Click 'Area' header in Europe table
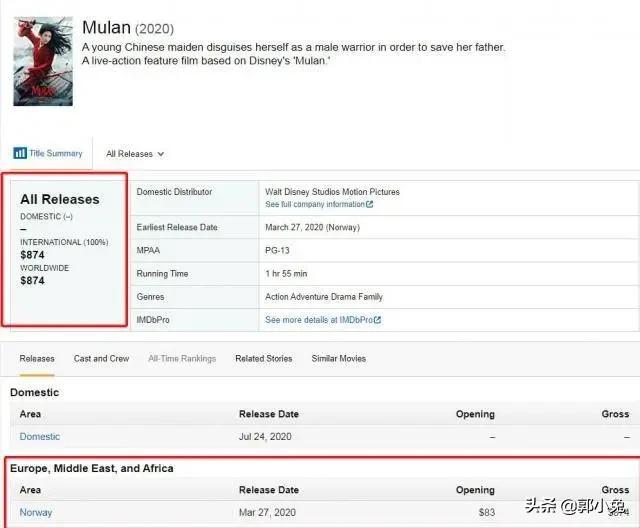The height and width of the screenshot is (528, 640). coord(30,490)
